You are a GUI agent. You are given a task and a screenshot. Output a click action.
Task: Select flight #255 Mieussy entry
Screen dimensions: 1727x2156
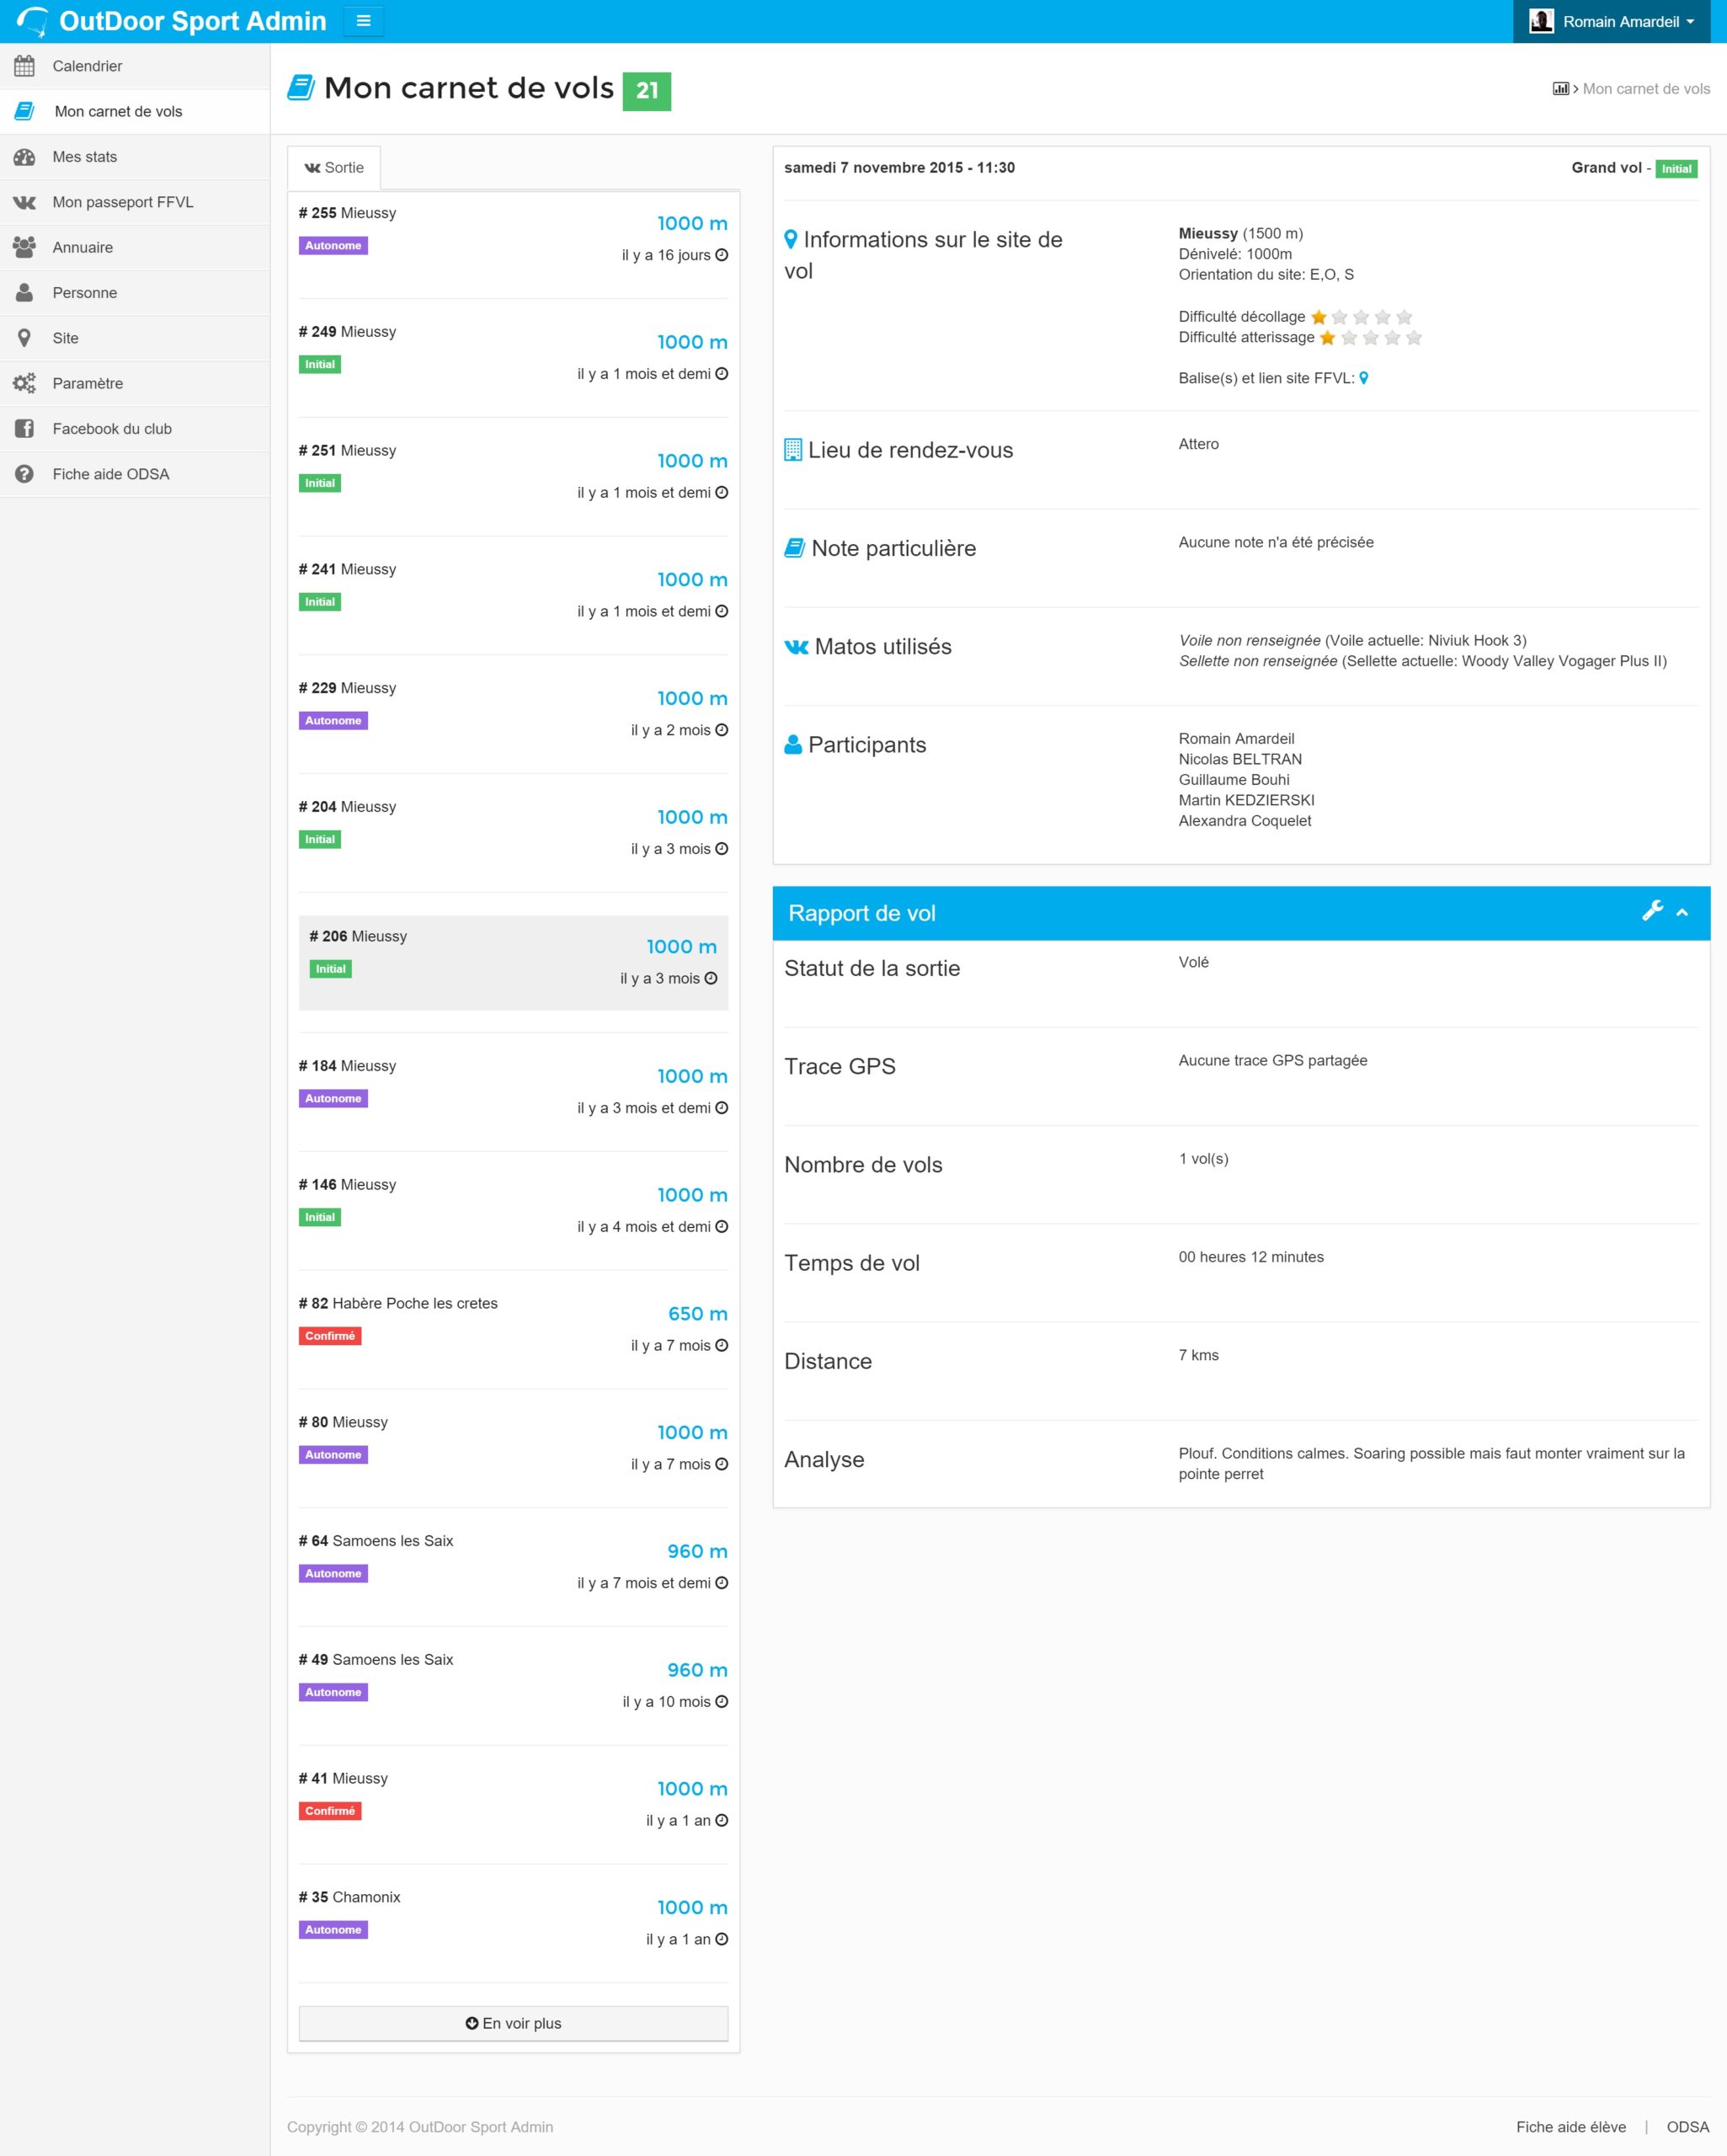tap(513, 236)
